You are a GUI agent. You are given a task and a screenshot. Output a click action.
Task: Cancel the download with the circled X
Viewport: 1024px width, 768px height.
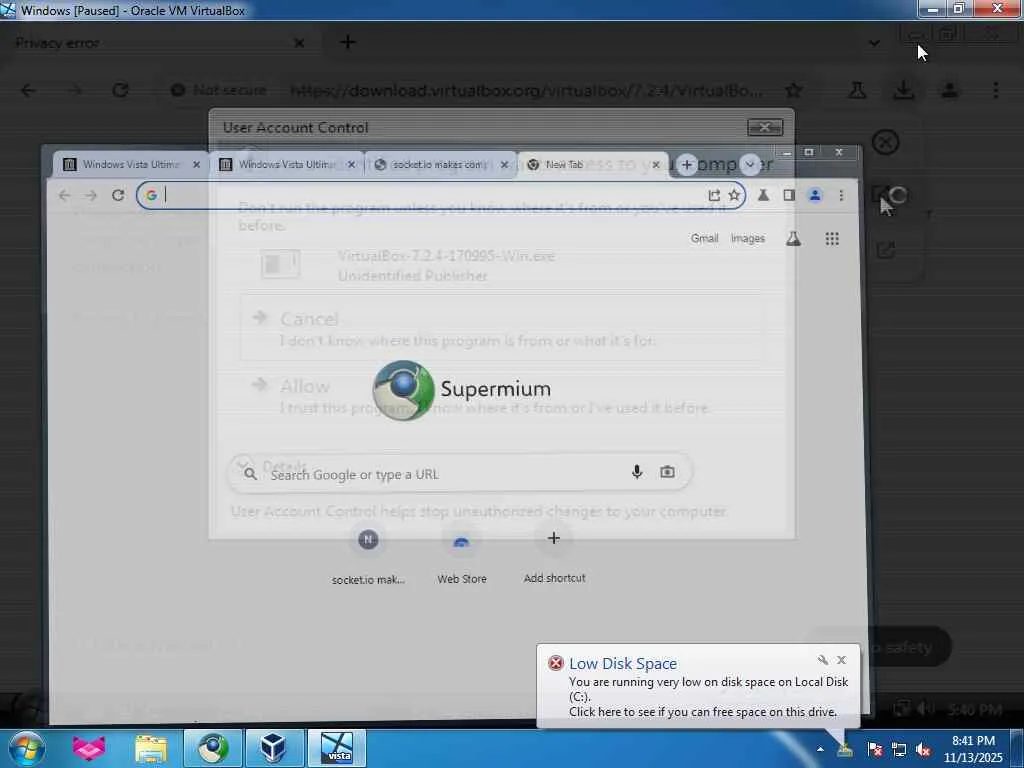point(886,142)
